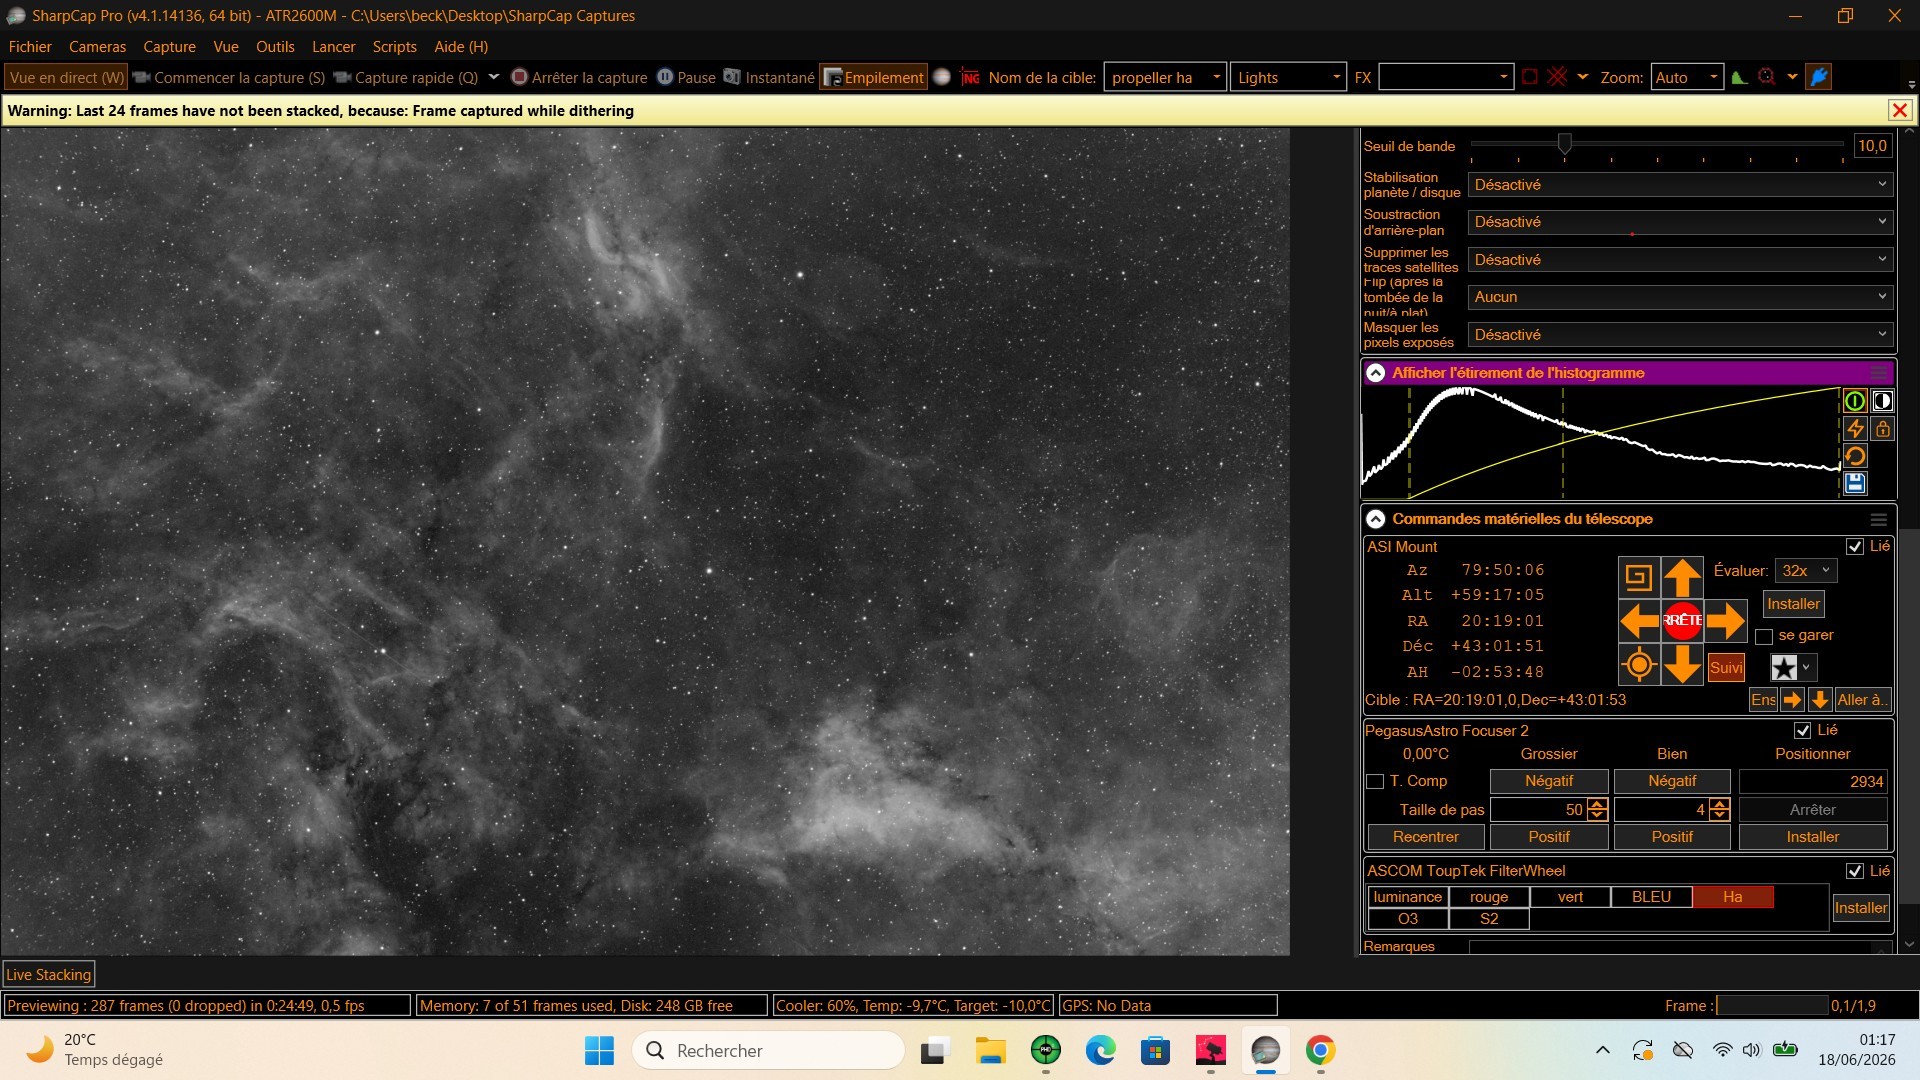Save histogram stretch with floppy icon

click(1855, 484)
